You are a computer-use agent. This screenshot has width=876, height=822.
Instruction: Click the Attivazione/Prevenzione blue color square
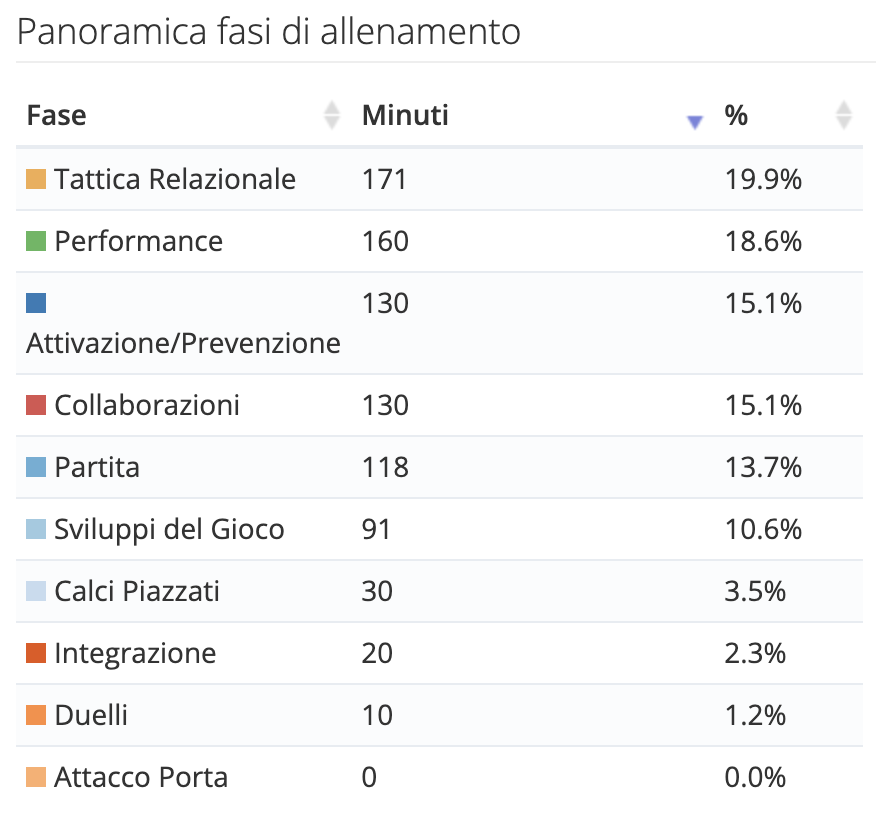tap(37, 303)
